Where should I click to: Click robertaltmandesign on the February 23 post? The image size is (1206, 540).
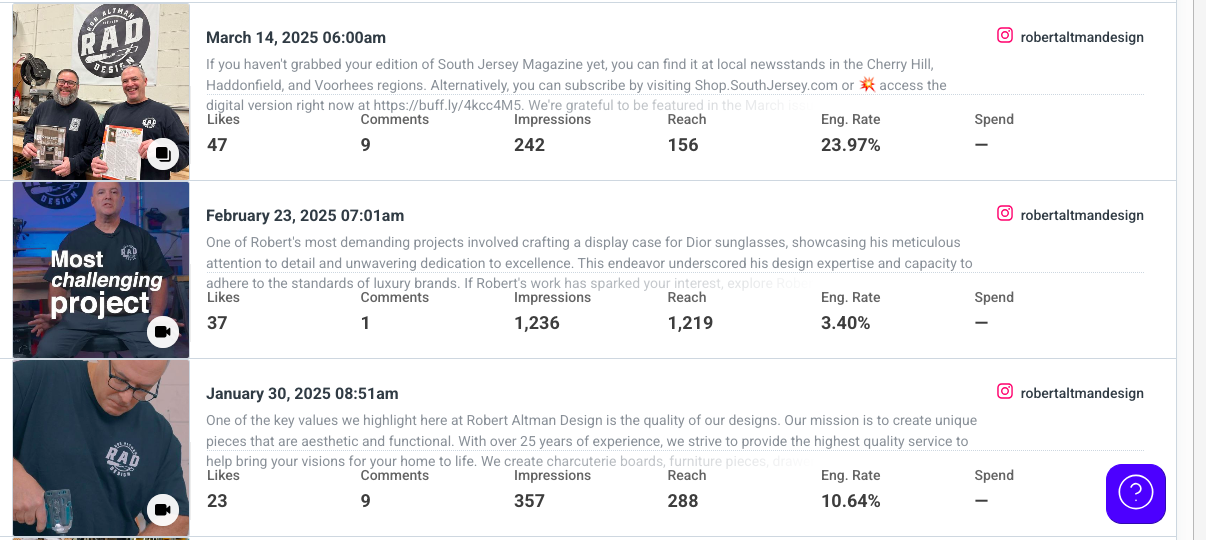coord(1082,215)
